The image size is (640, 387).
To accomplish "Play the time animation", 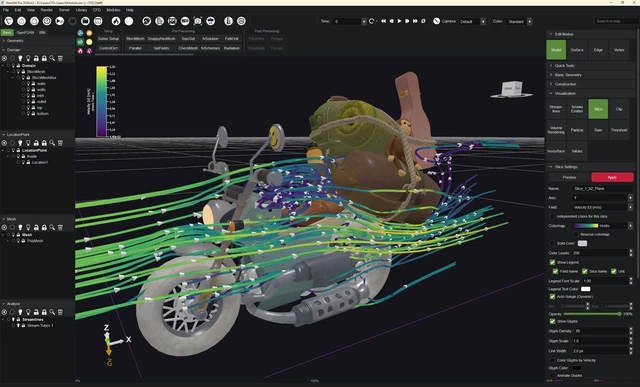I will click(x=399, y=21).
